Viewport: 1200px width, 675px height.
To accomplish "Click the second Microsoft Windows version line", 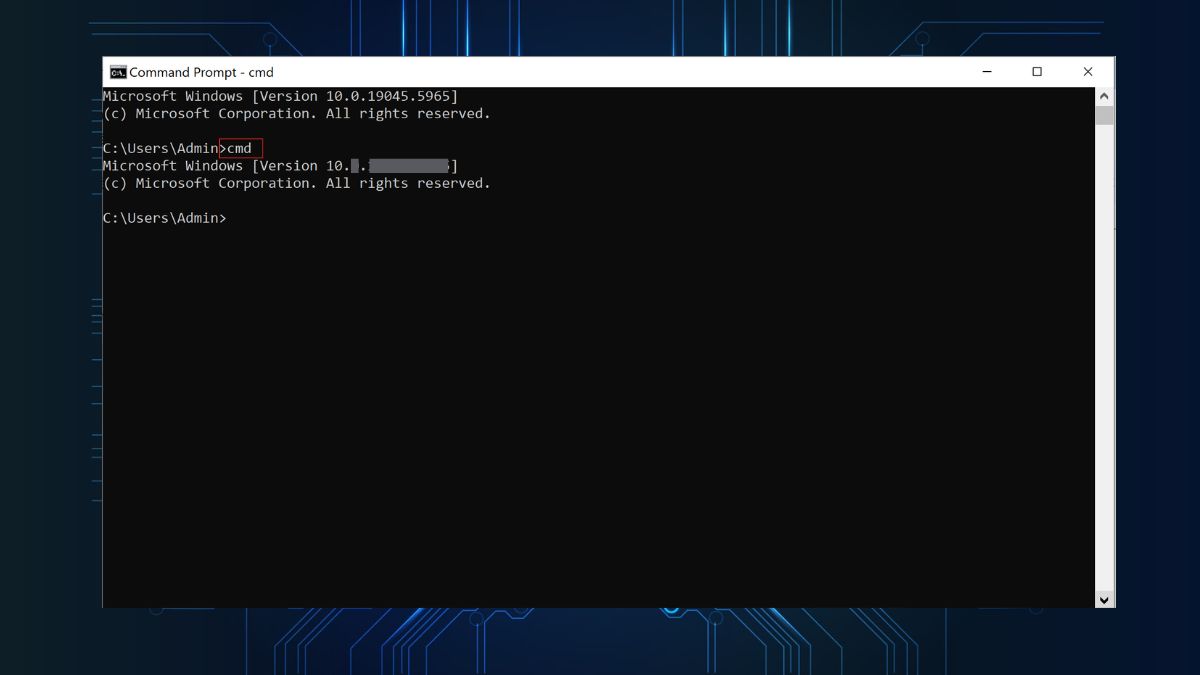I will (x=280, y=166).
